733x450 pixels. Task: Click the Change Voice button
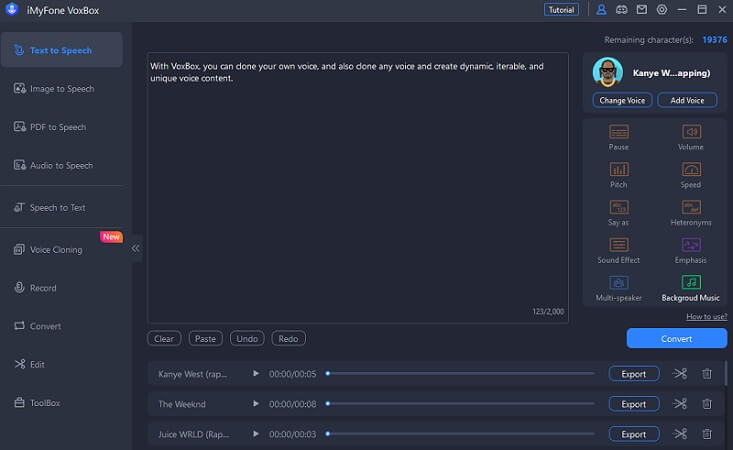tap(622, 100)
